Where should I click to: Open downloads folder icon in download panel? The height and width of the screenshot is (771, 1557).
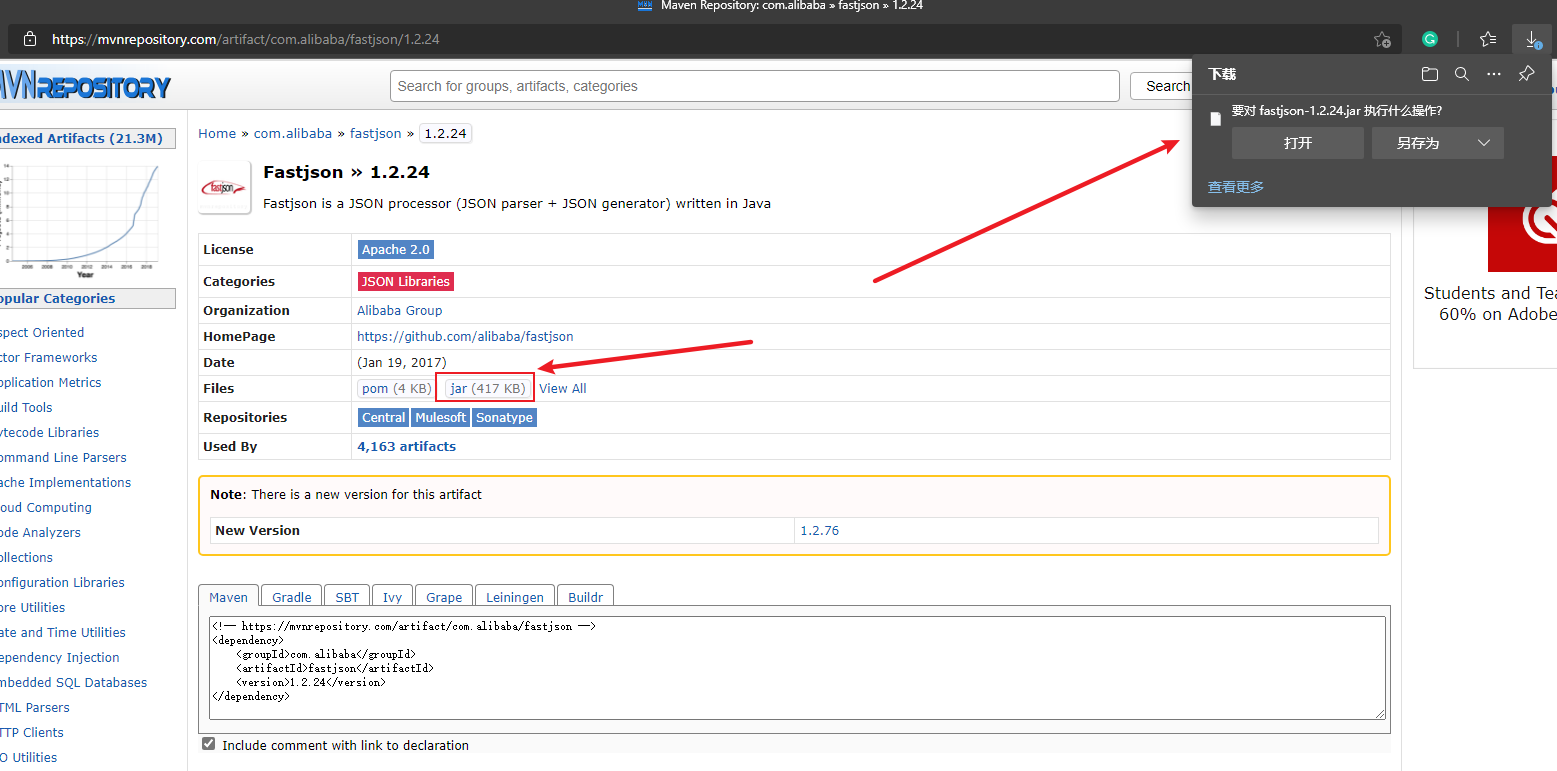[1430, 74]
